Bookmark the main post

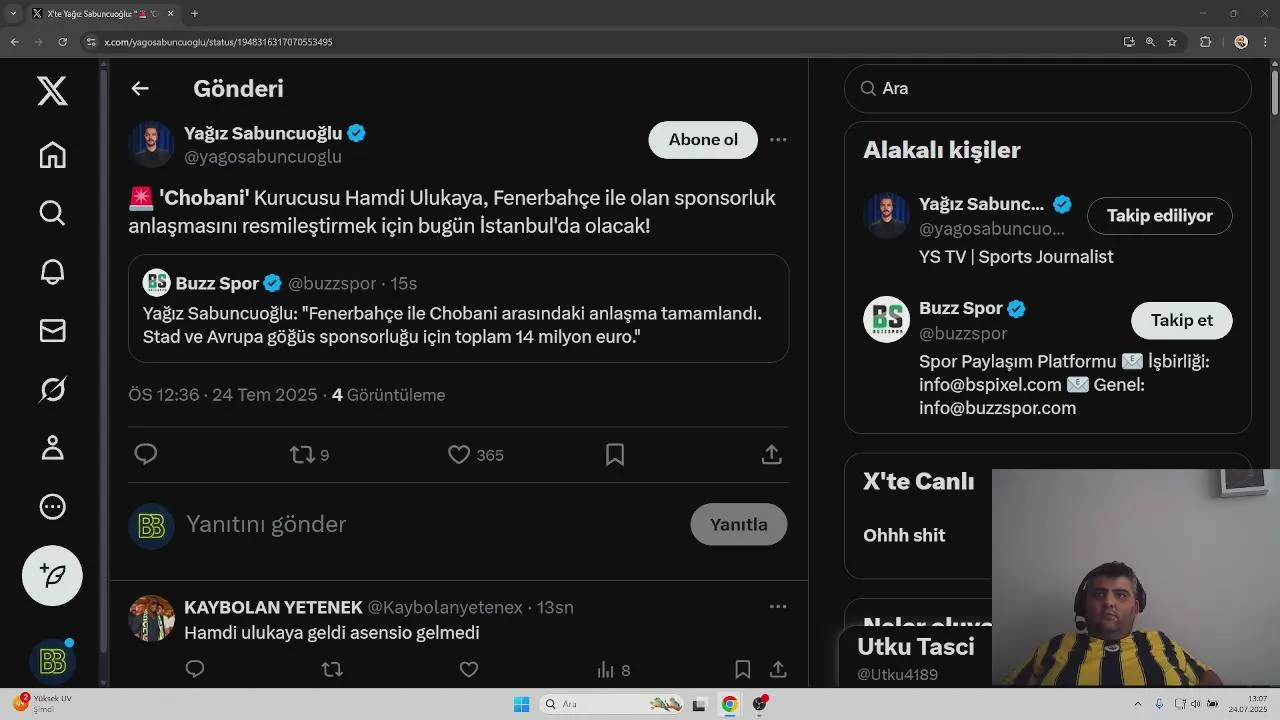pos(615,455)
